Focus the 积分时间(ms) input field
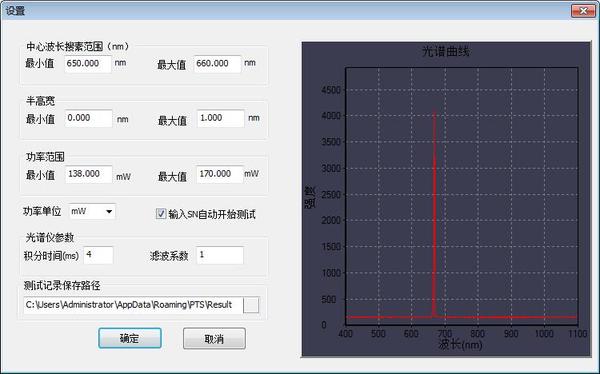Viewport: 600px width, 374px height. point(98,255)
